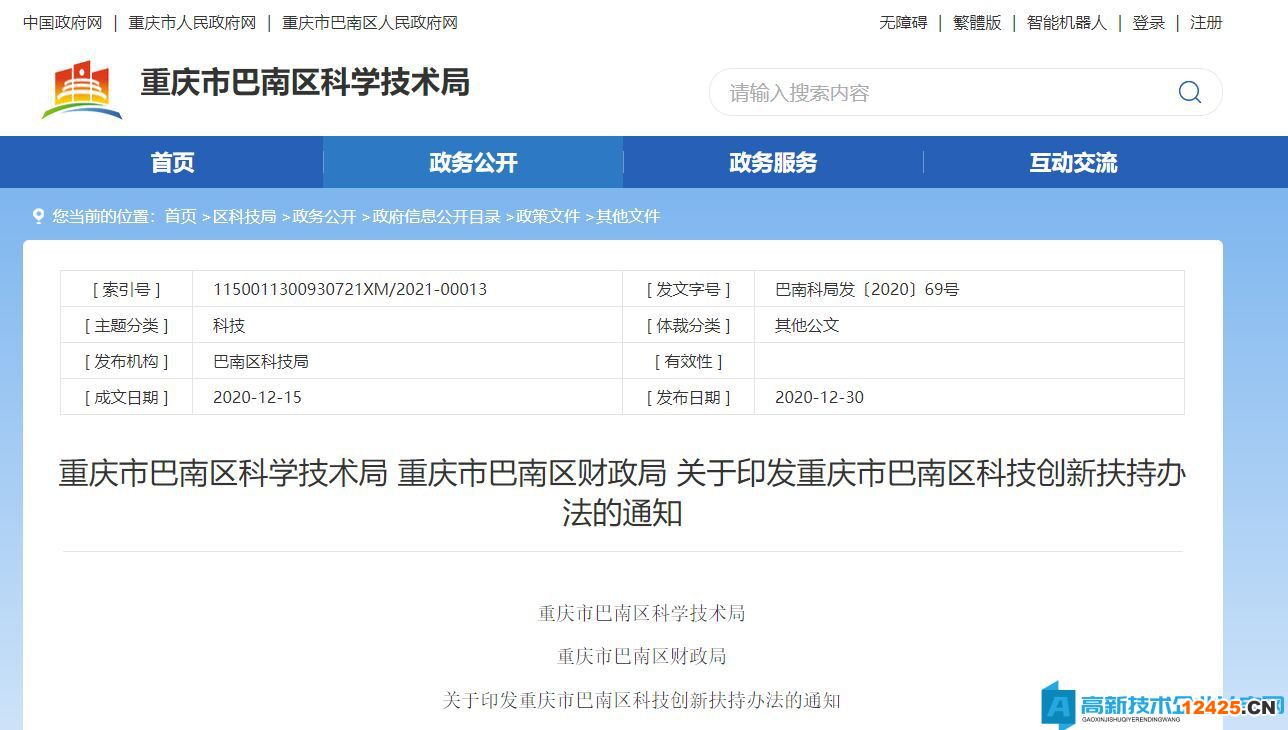The width and height of the screenshot is (1288, 730).
Task: Click inside the search input field
Action: (x=900, y=91)
